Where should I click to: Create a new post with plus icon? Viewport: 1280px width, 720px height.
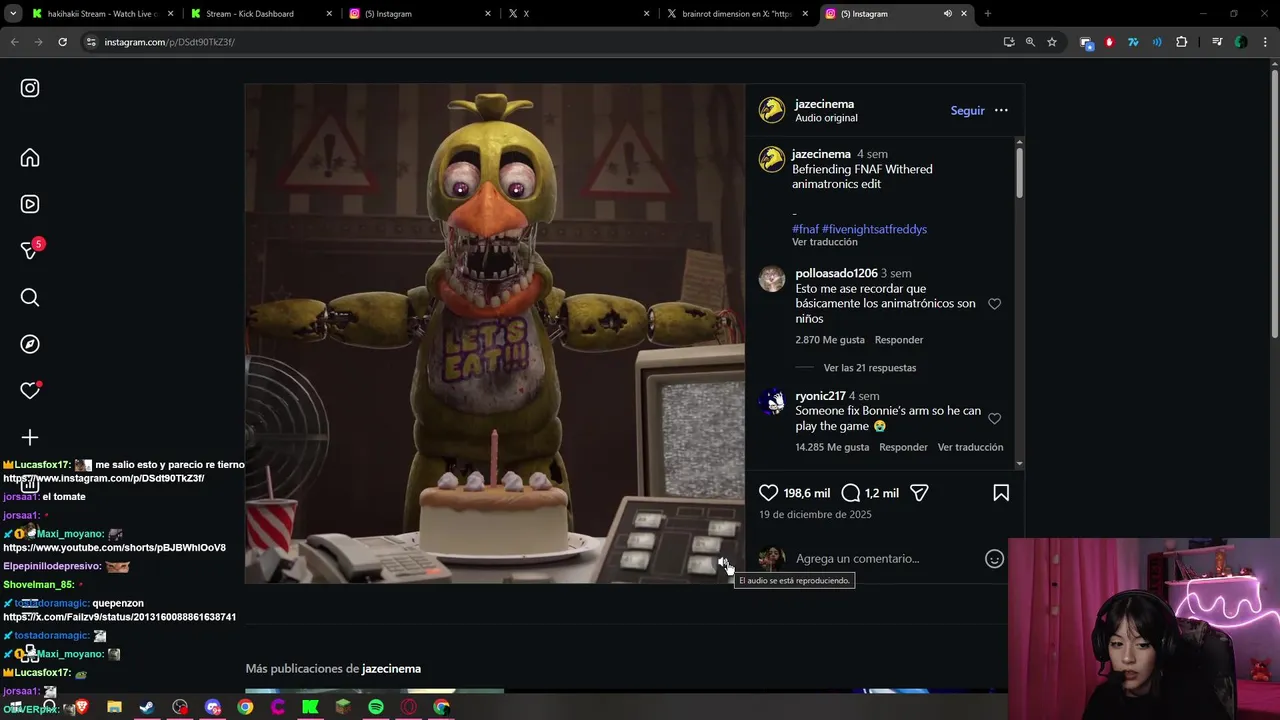(30, 437)
